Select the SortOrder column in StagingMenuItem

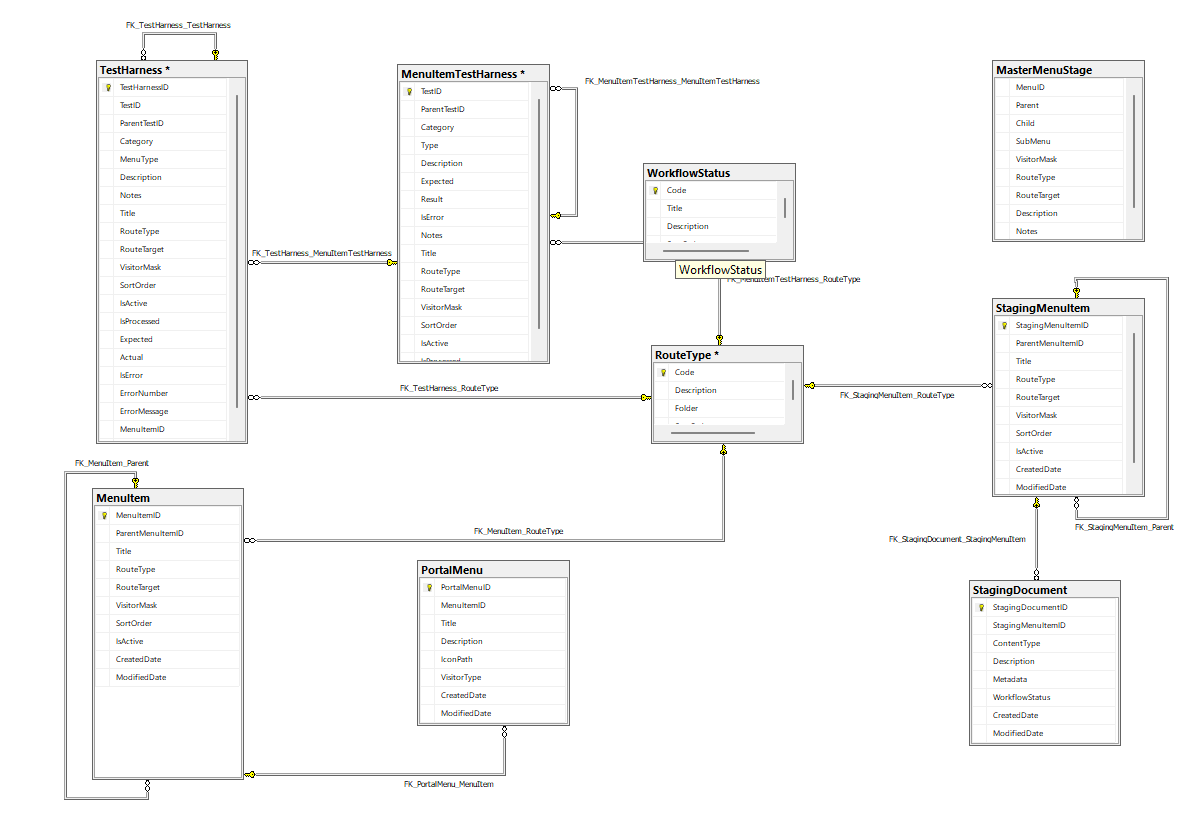click(x=1060, y=434)
